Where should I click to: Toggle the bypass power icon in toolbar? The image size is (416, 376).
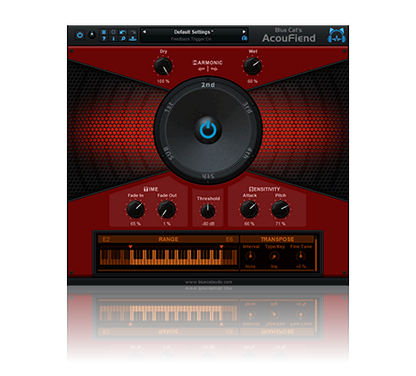point(80,35)
